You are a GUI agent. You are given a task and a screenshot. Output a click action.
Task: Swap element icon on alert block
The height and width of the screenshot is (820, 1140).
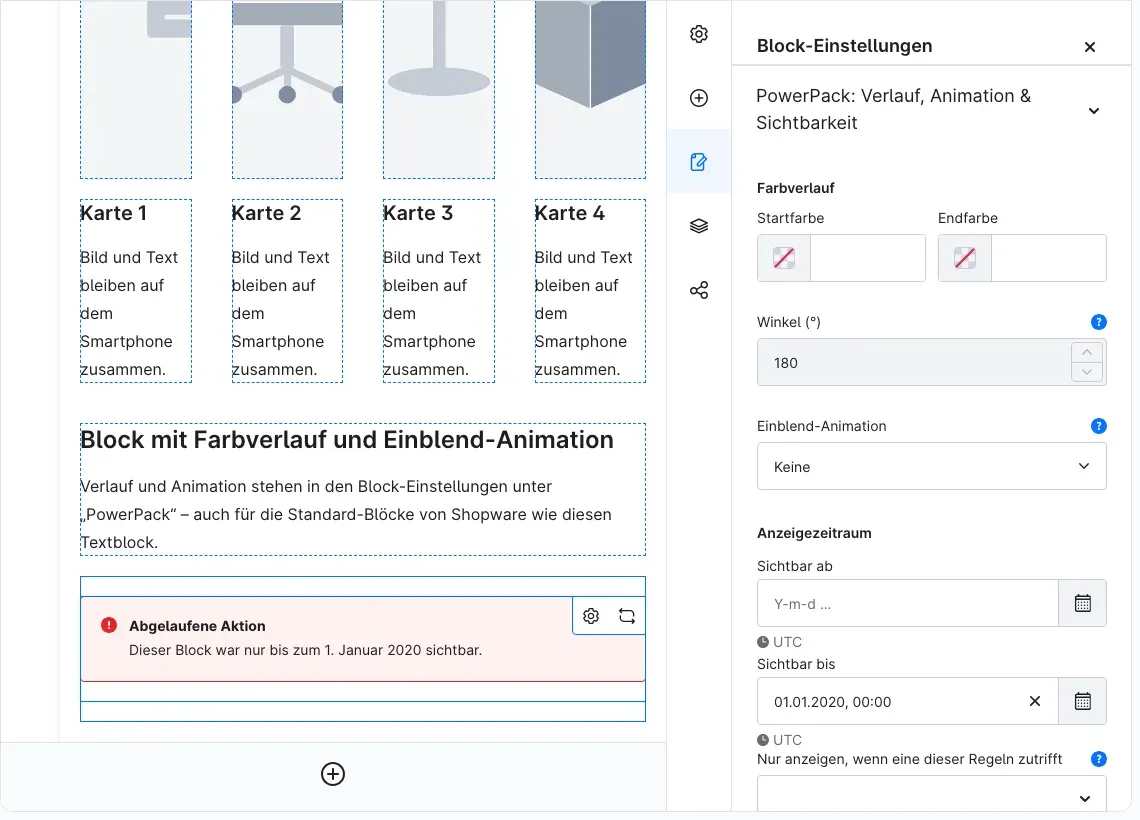[627, 616]
